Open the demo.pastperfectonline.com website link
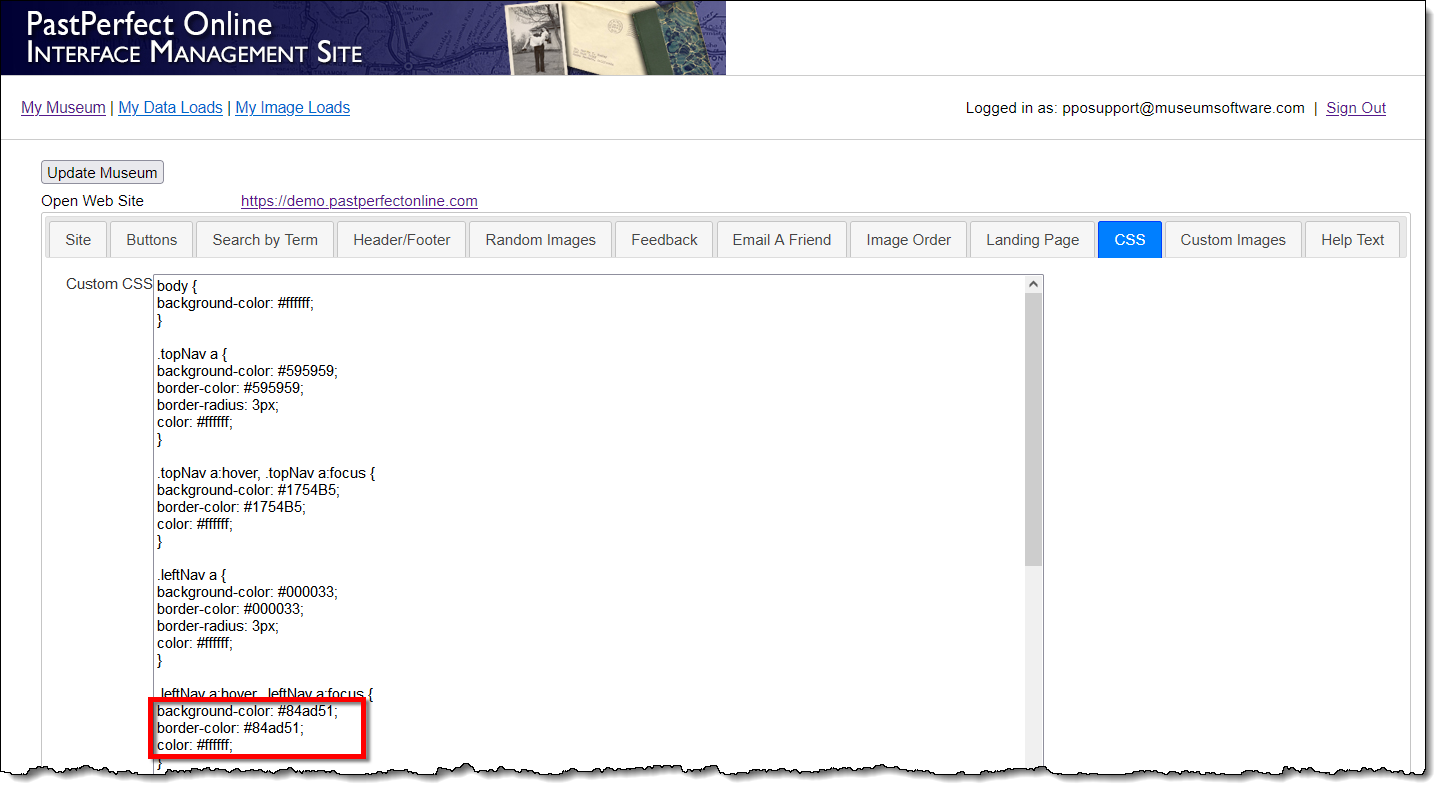The width and height of the screenshot is (1441, 790). pyautogui.click(x=358, y=200)
